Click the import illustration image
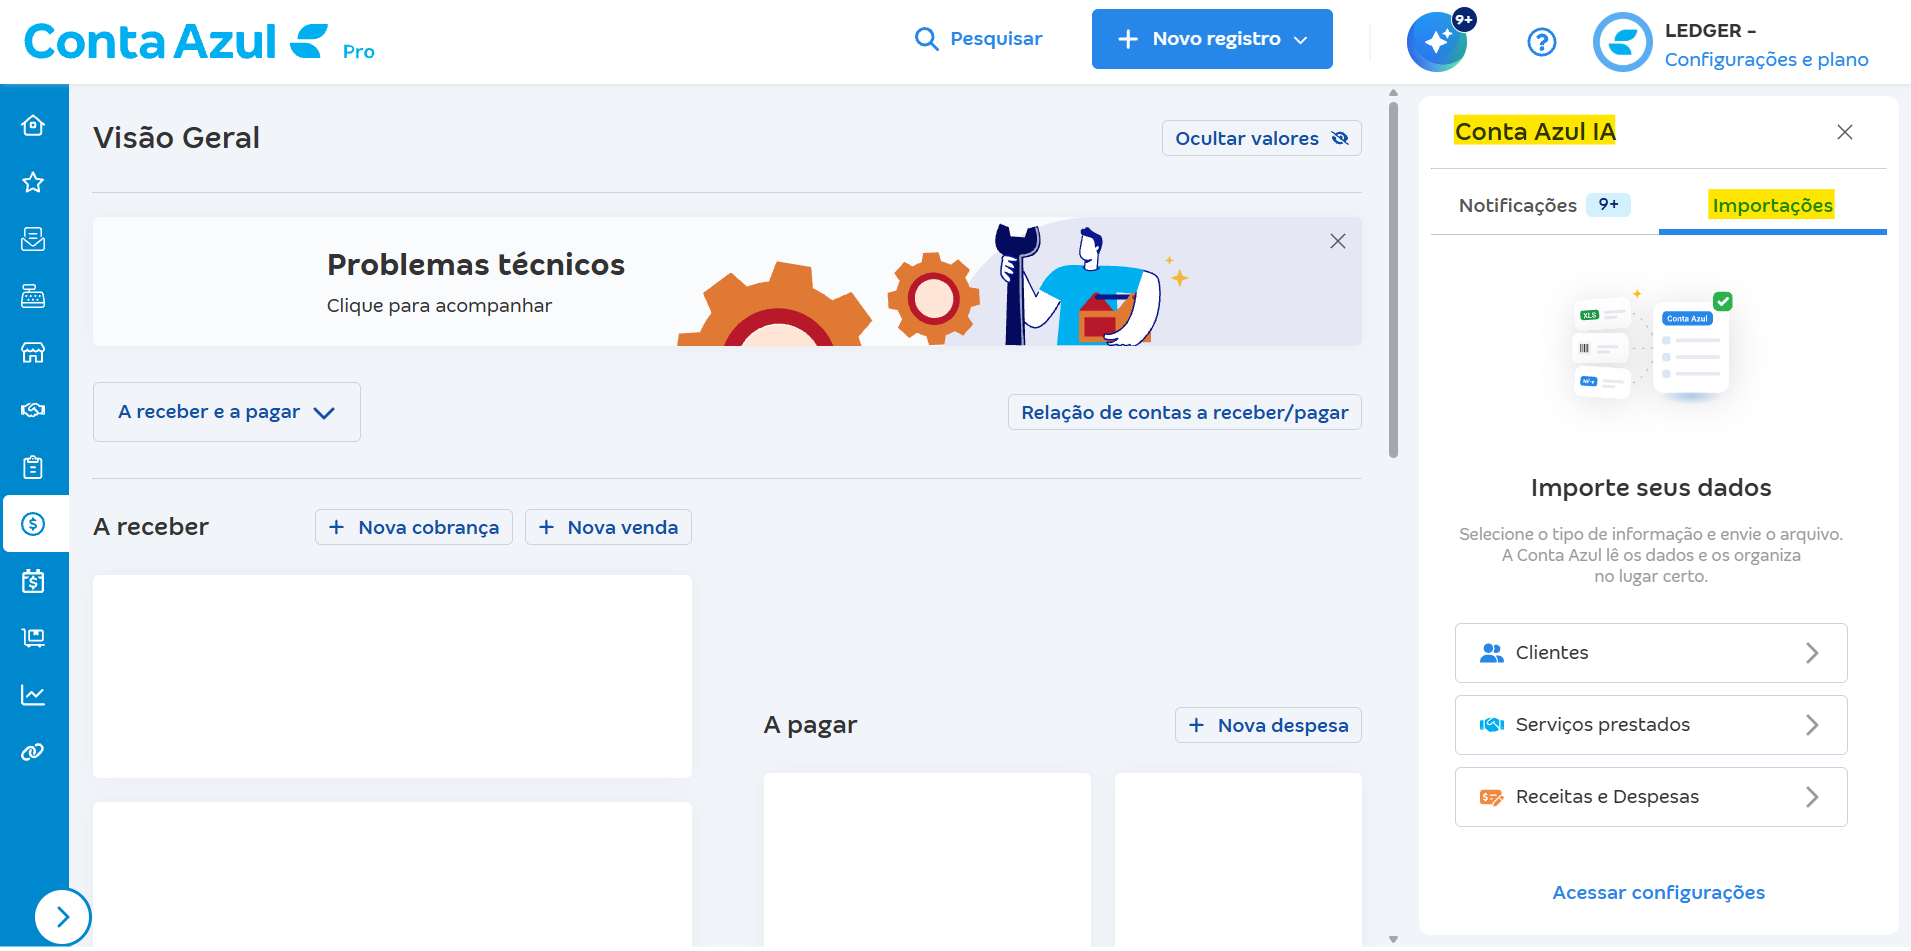1911x951 pixels. click(x=1652, y=346)
